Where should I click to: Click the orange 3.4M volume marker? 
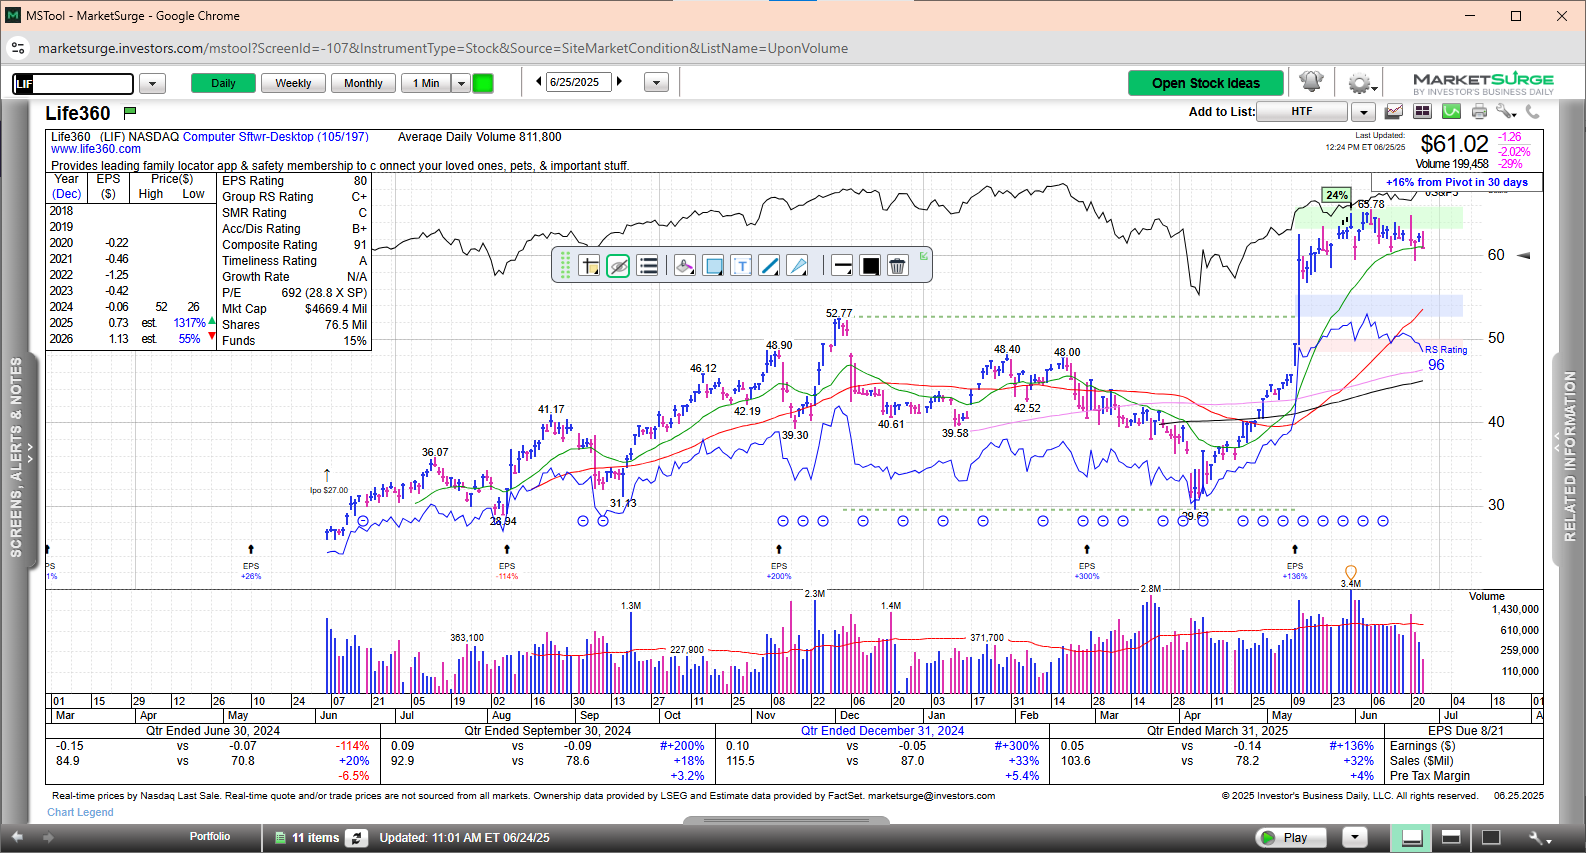coord(1351,574)
